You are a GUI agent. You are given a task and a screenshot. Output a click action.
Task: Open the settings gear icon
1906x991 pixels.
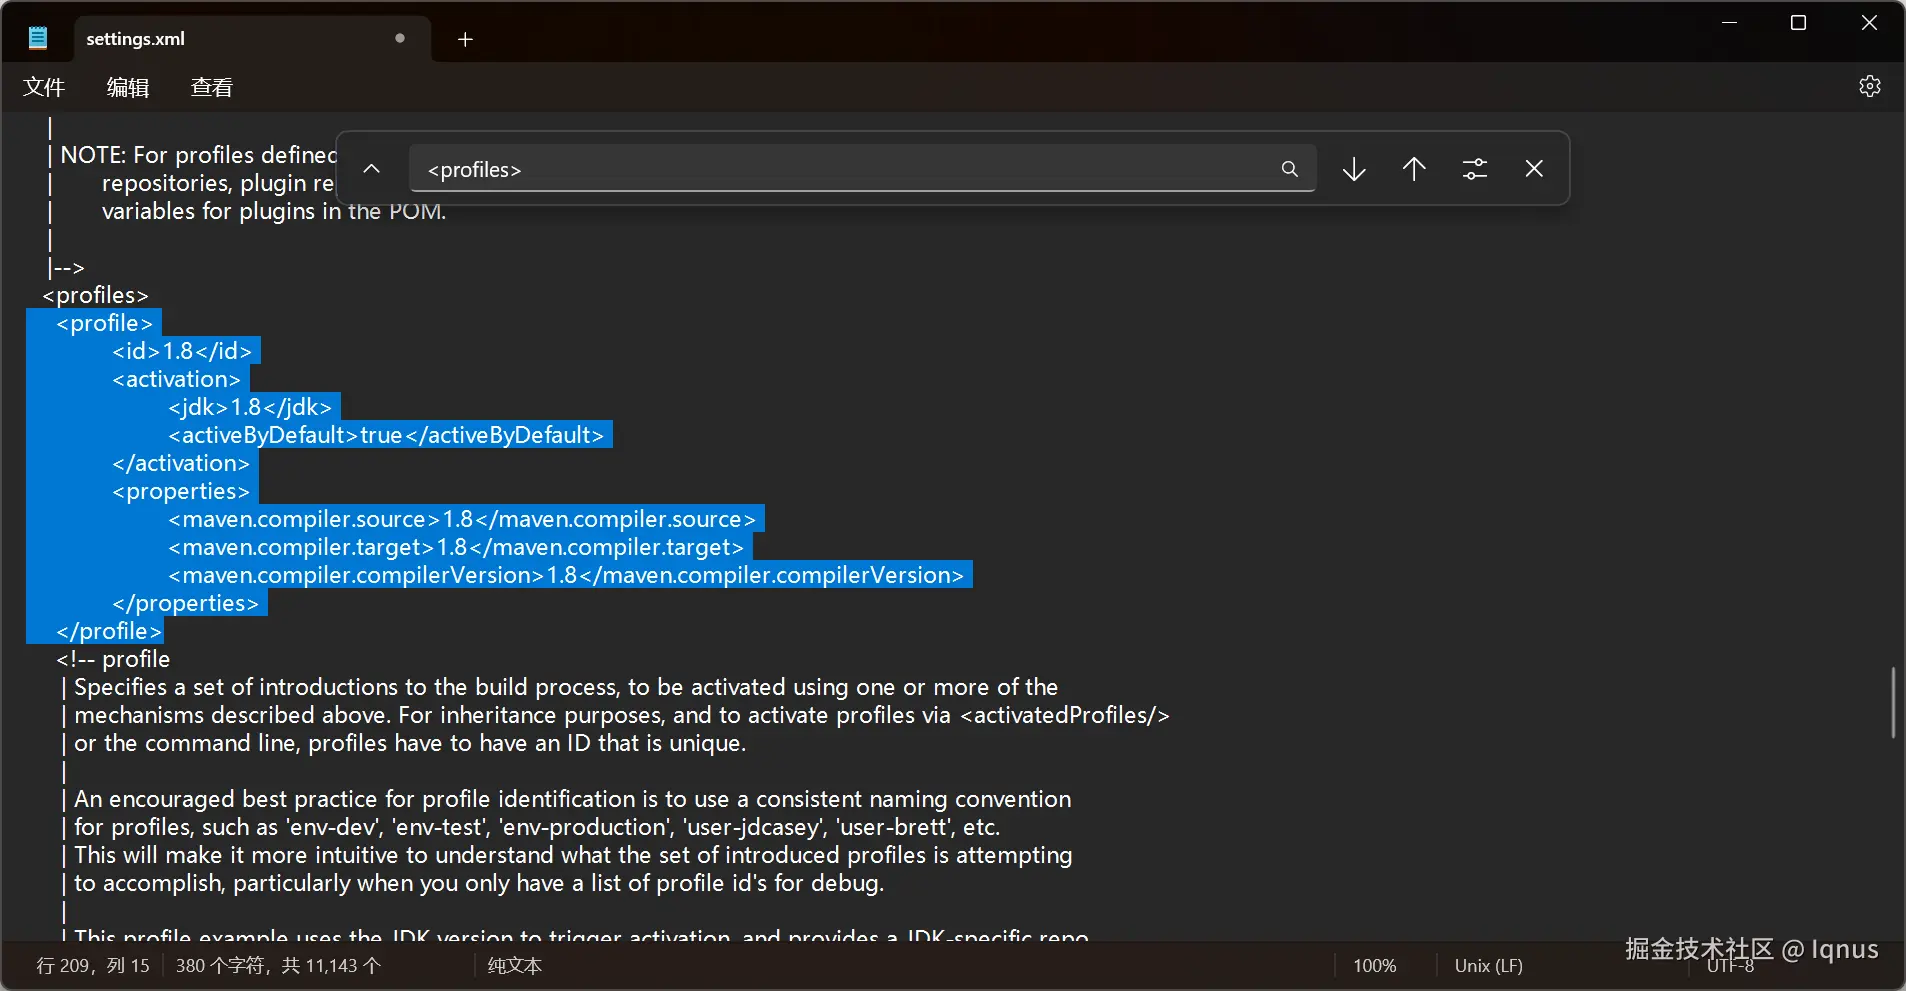pos(1869,87)
